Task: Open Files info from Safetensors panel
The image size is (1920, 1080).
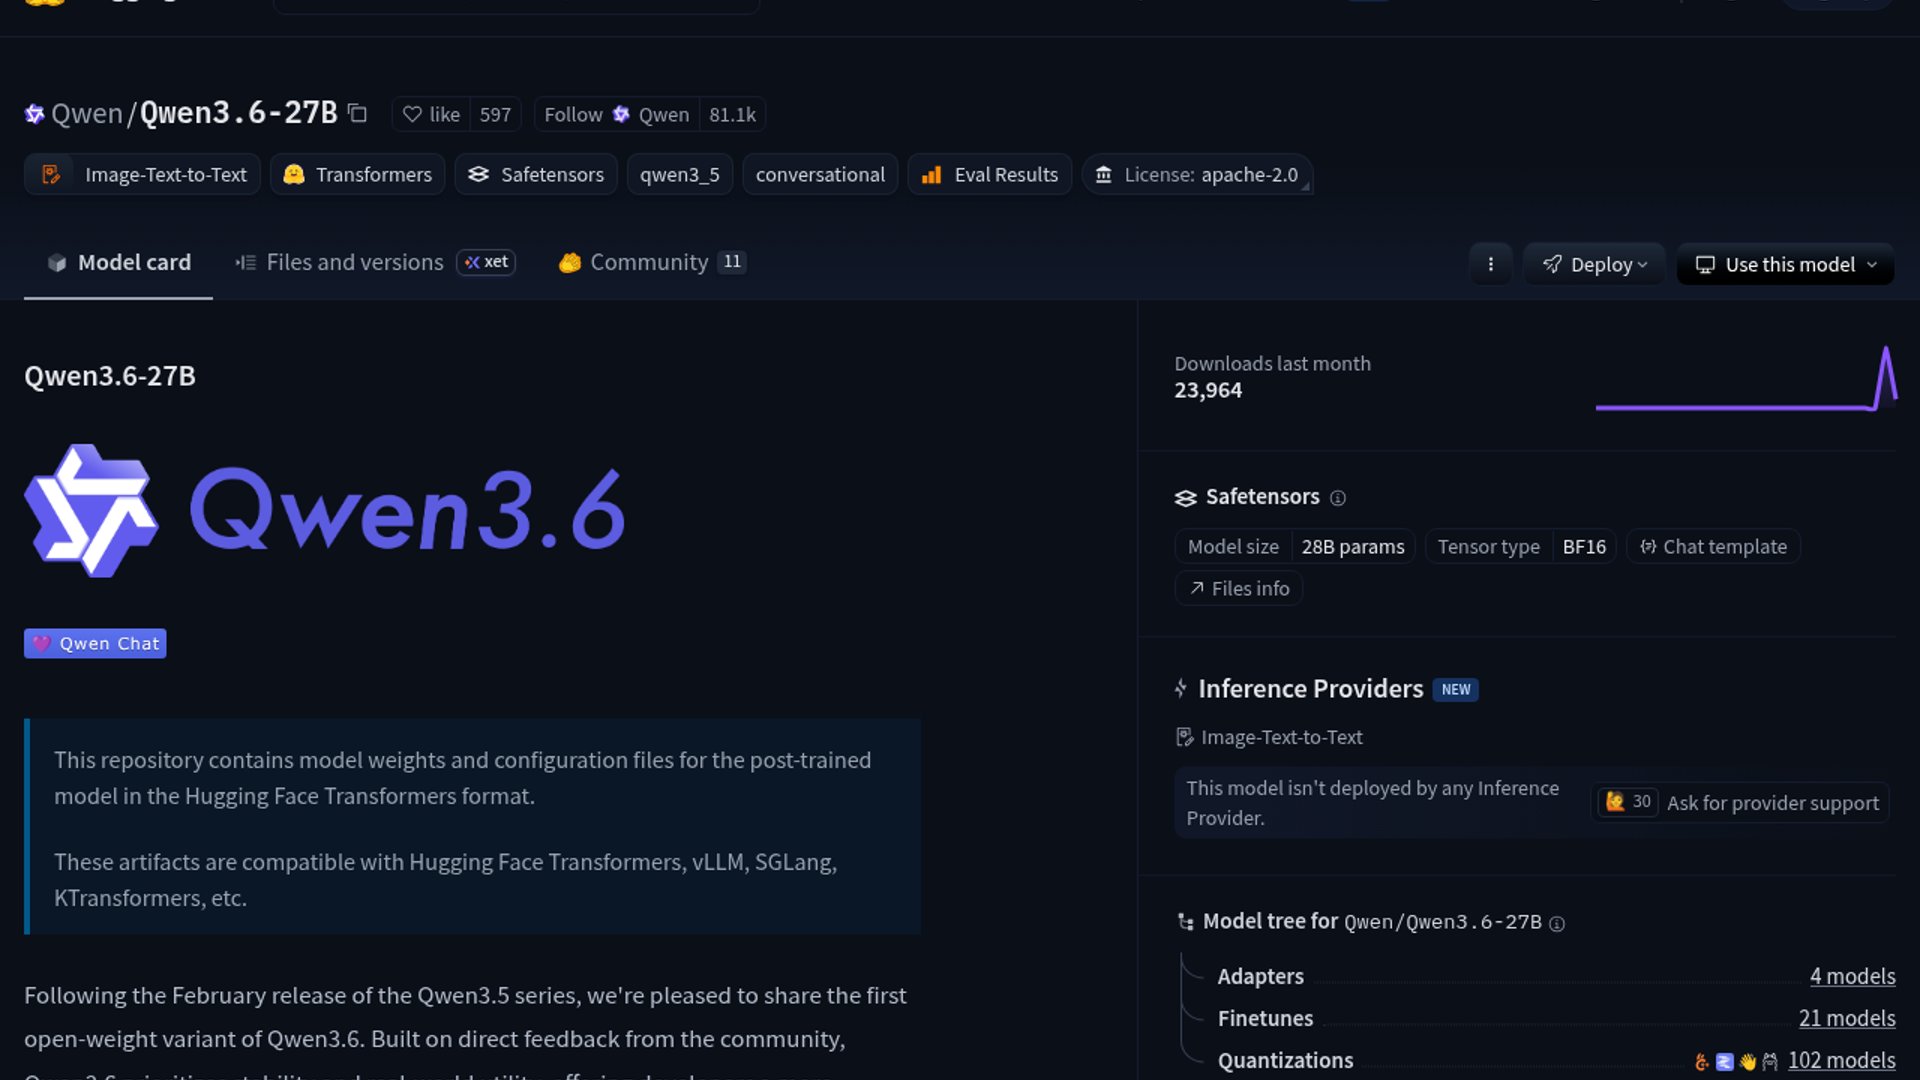Action: [x=1238, y=588]
